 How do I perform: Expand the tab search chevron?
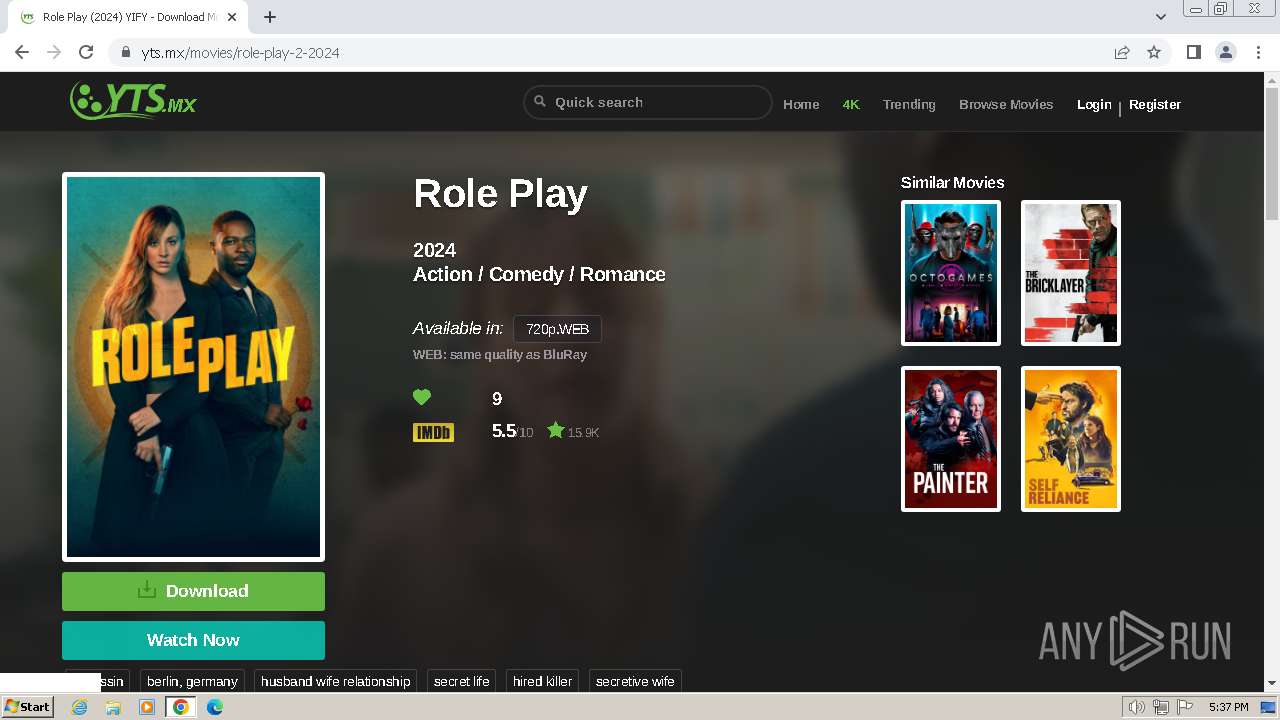tap(1161, 17)
